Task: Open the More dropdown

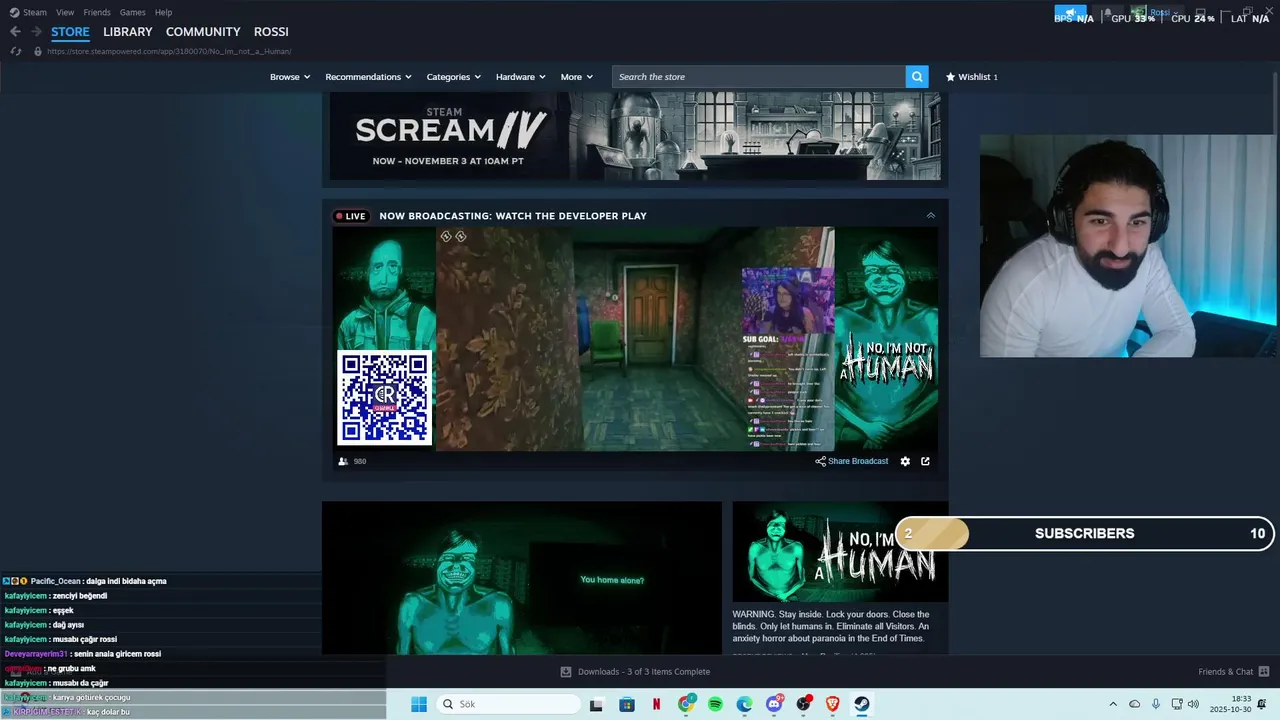Action: point(576,77)
